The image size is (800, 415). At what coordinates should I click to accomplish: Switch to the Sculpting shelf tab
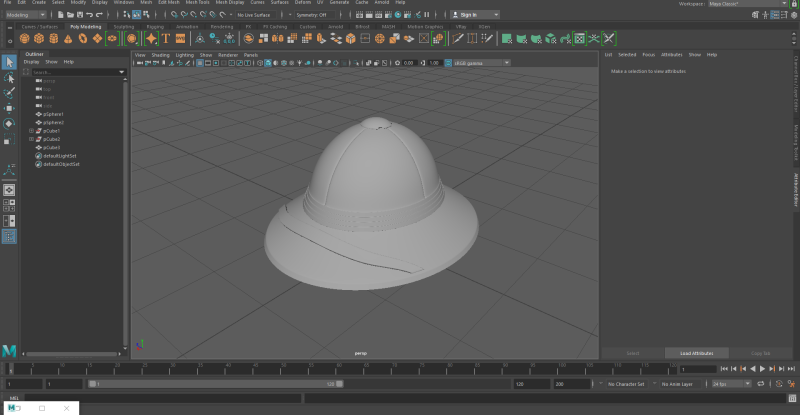coord(123,27)
